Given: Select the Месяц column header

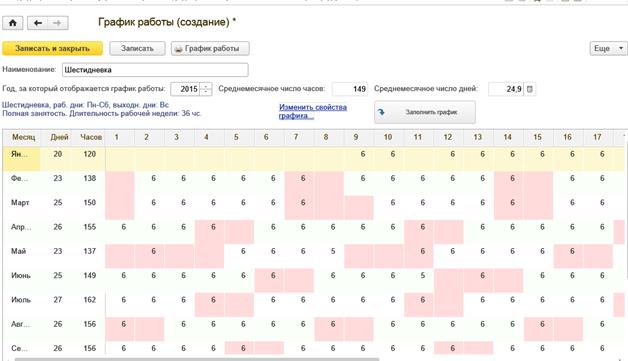Looking at the screenshot, I should [x=23, y=137].
